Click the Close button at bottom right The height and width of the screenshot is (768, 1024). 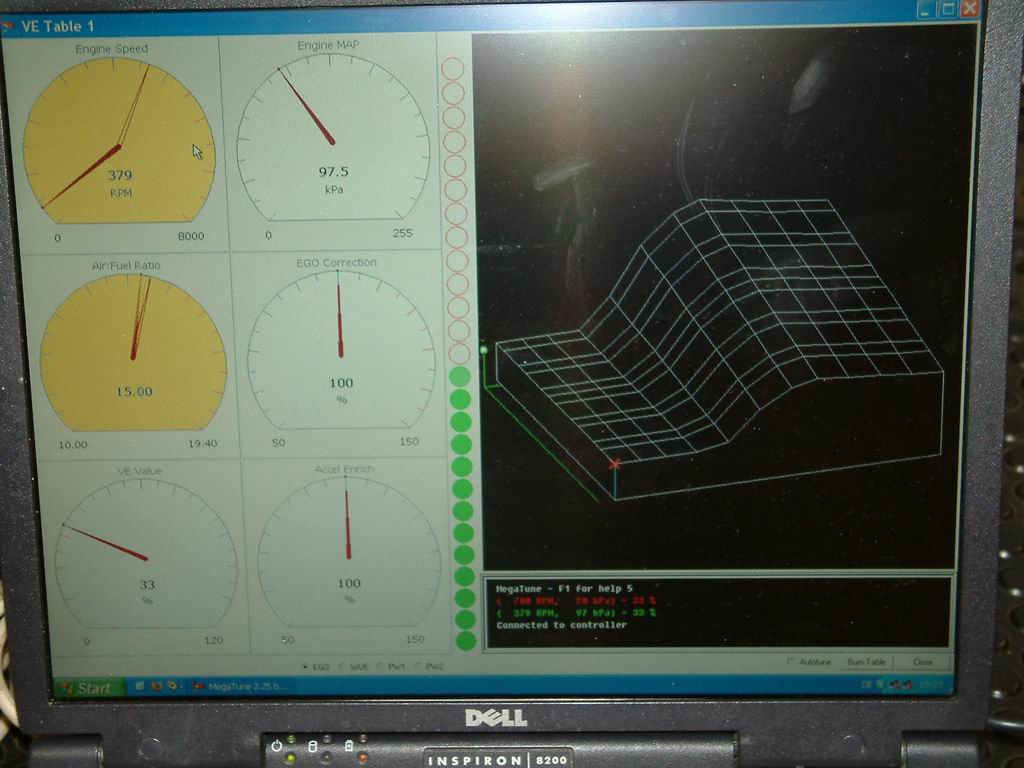[x=922, y=662]
